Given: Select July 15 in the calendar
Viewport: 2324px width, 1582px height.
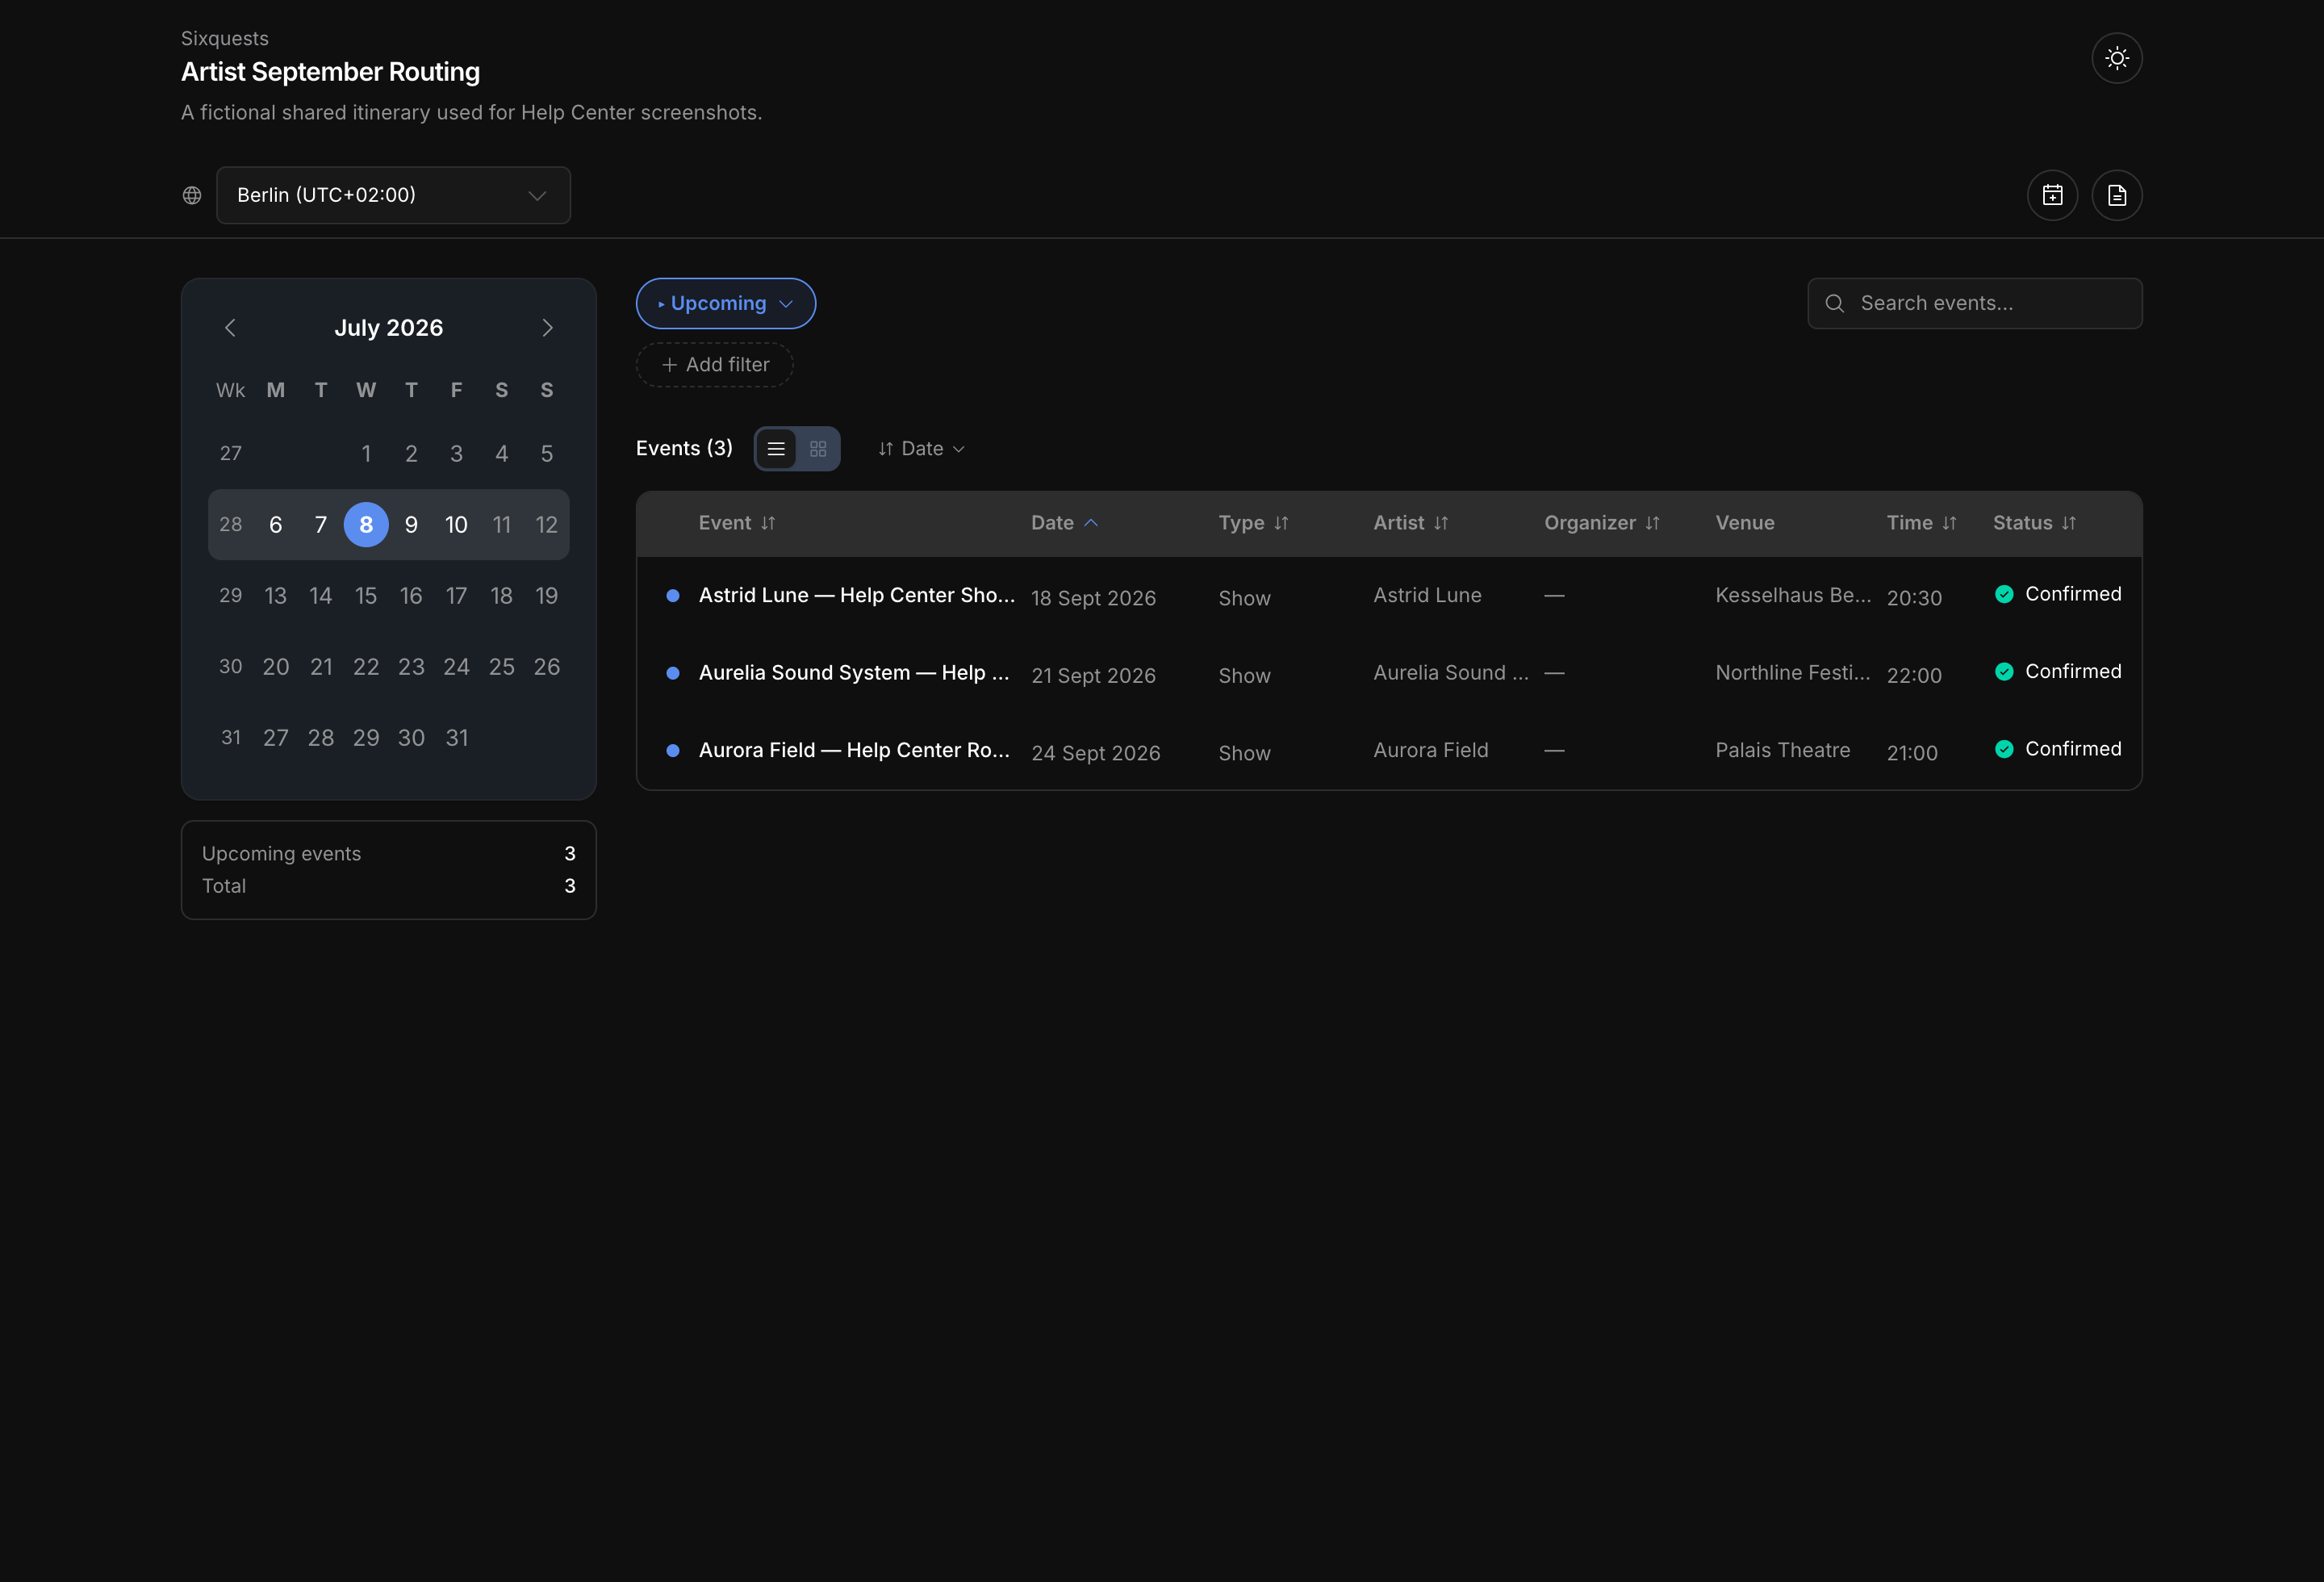Looking at the screenshot, I should (x=366, y=596).
